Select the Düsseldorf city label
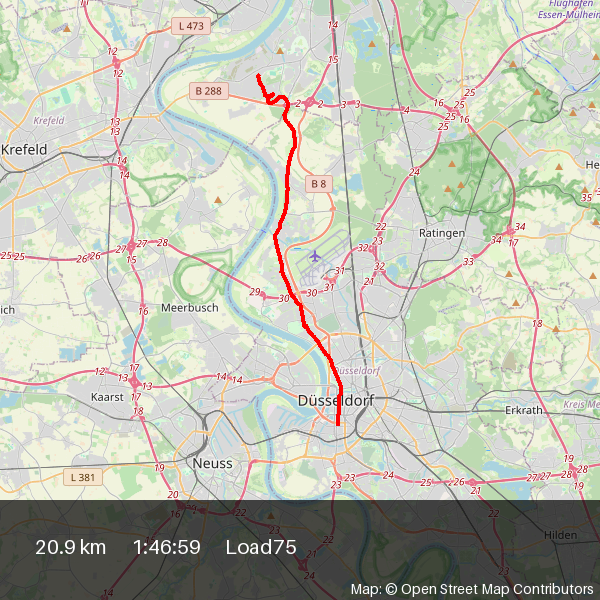Viewport: 600px width, 600px height. (336, 401)
